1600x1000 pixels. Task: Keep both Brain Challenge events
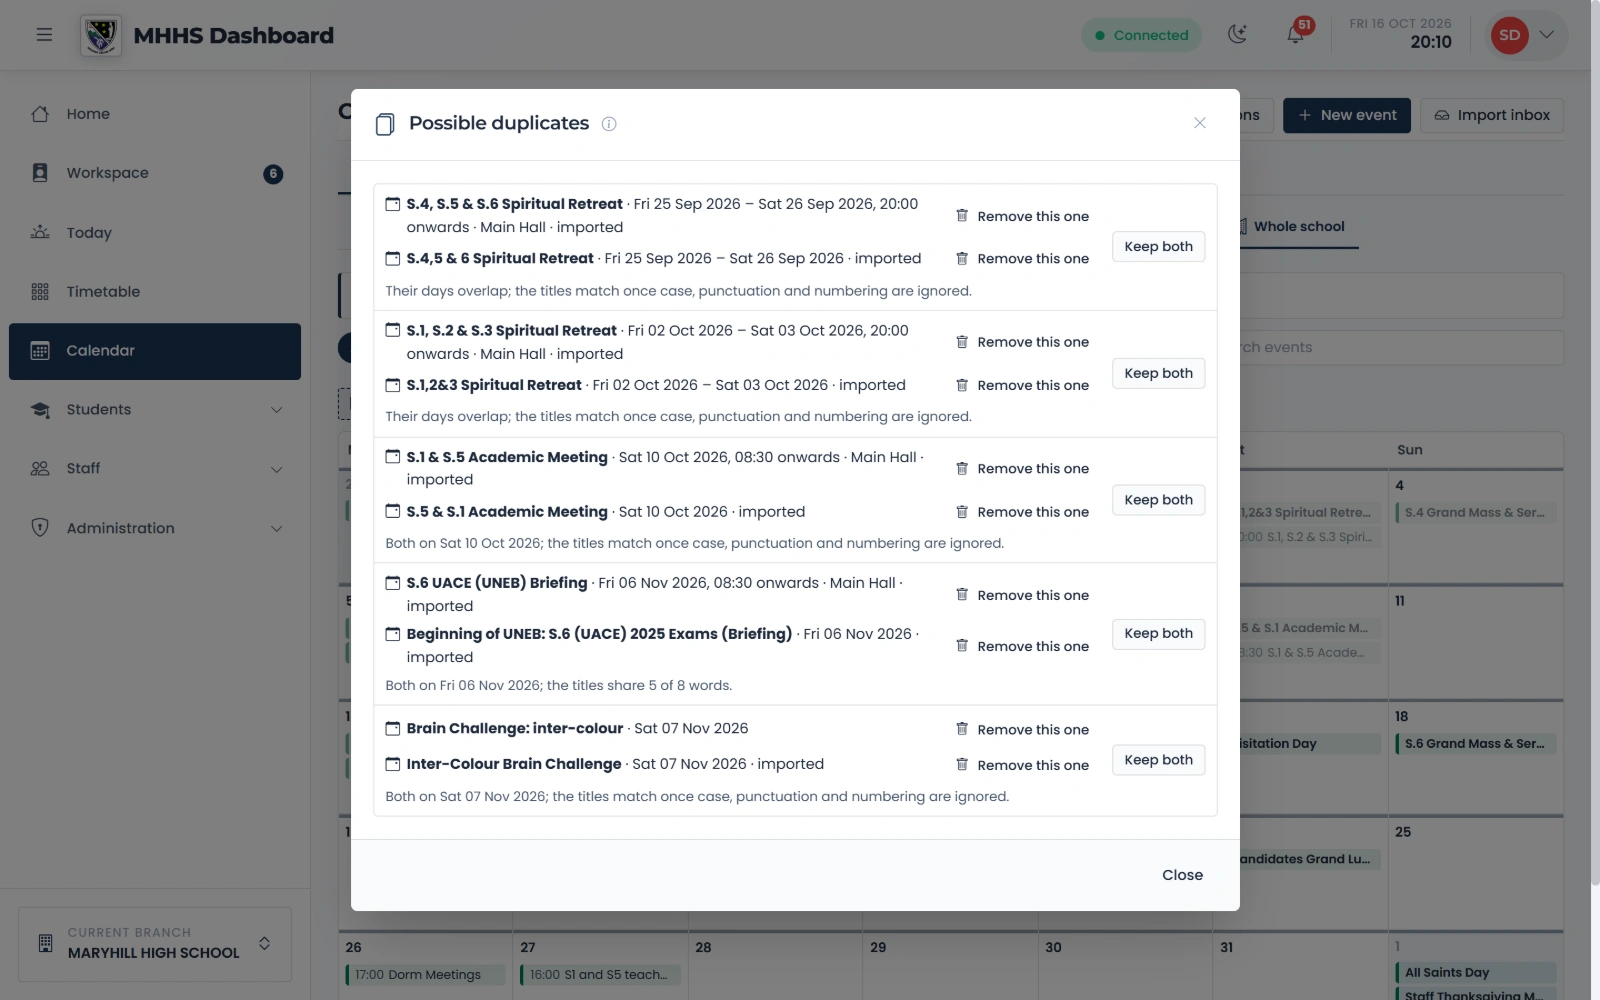click(1158, 760)
